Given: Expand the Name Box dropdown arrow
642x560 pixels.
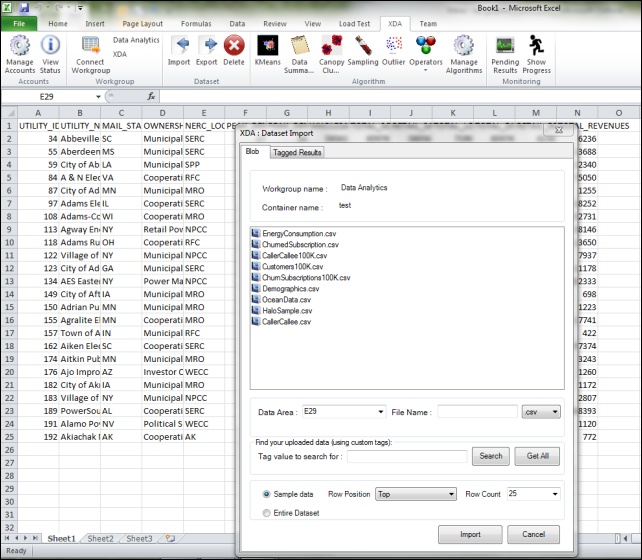Looking at the screenshot, I should pos(98,97).
